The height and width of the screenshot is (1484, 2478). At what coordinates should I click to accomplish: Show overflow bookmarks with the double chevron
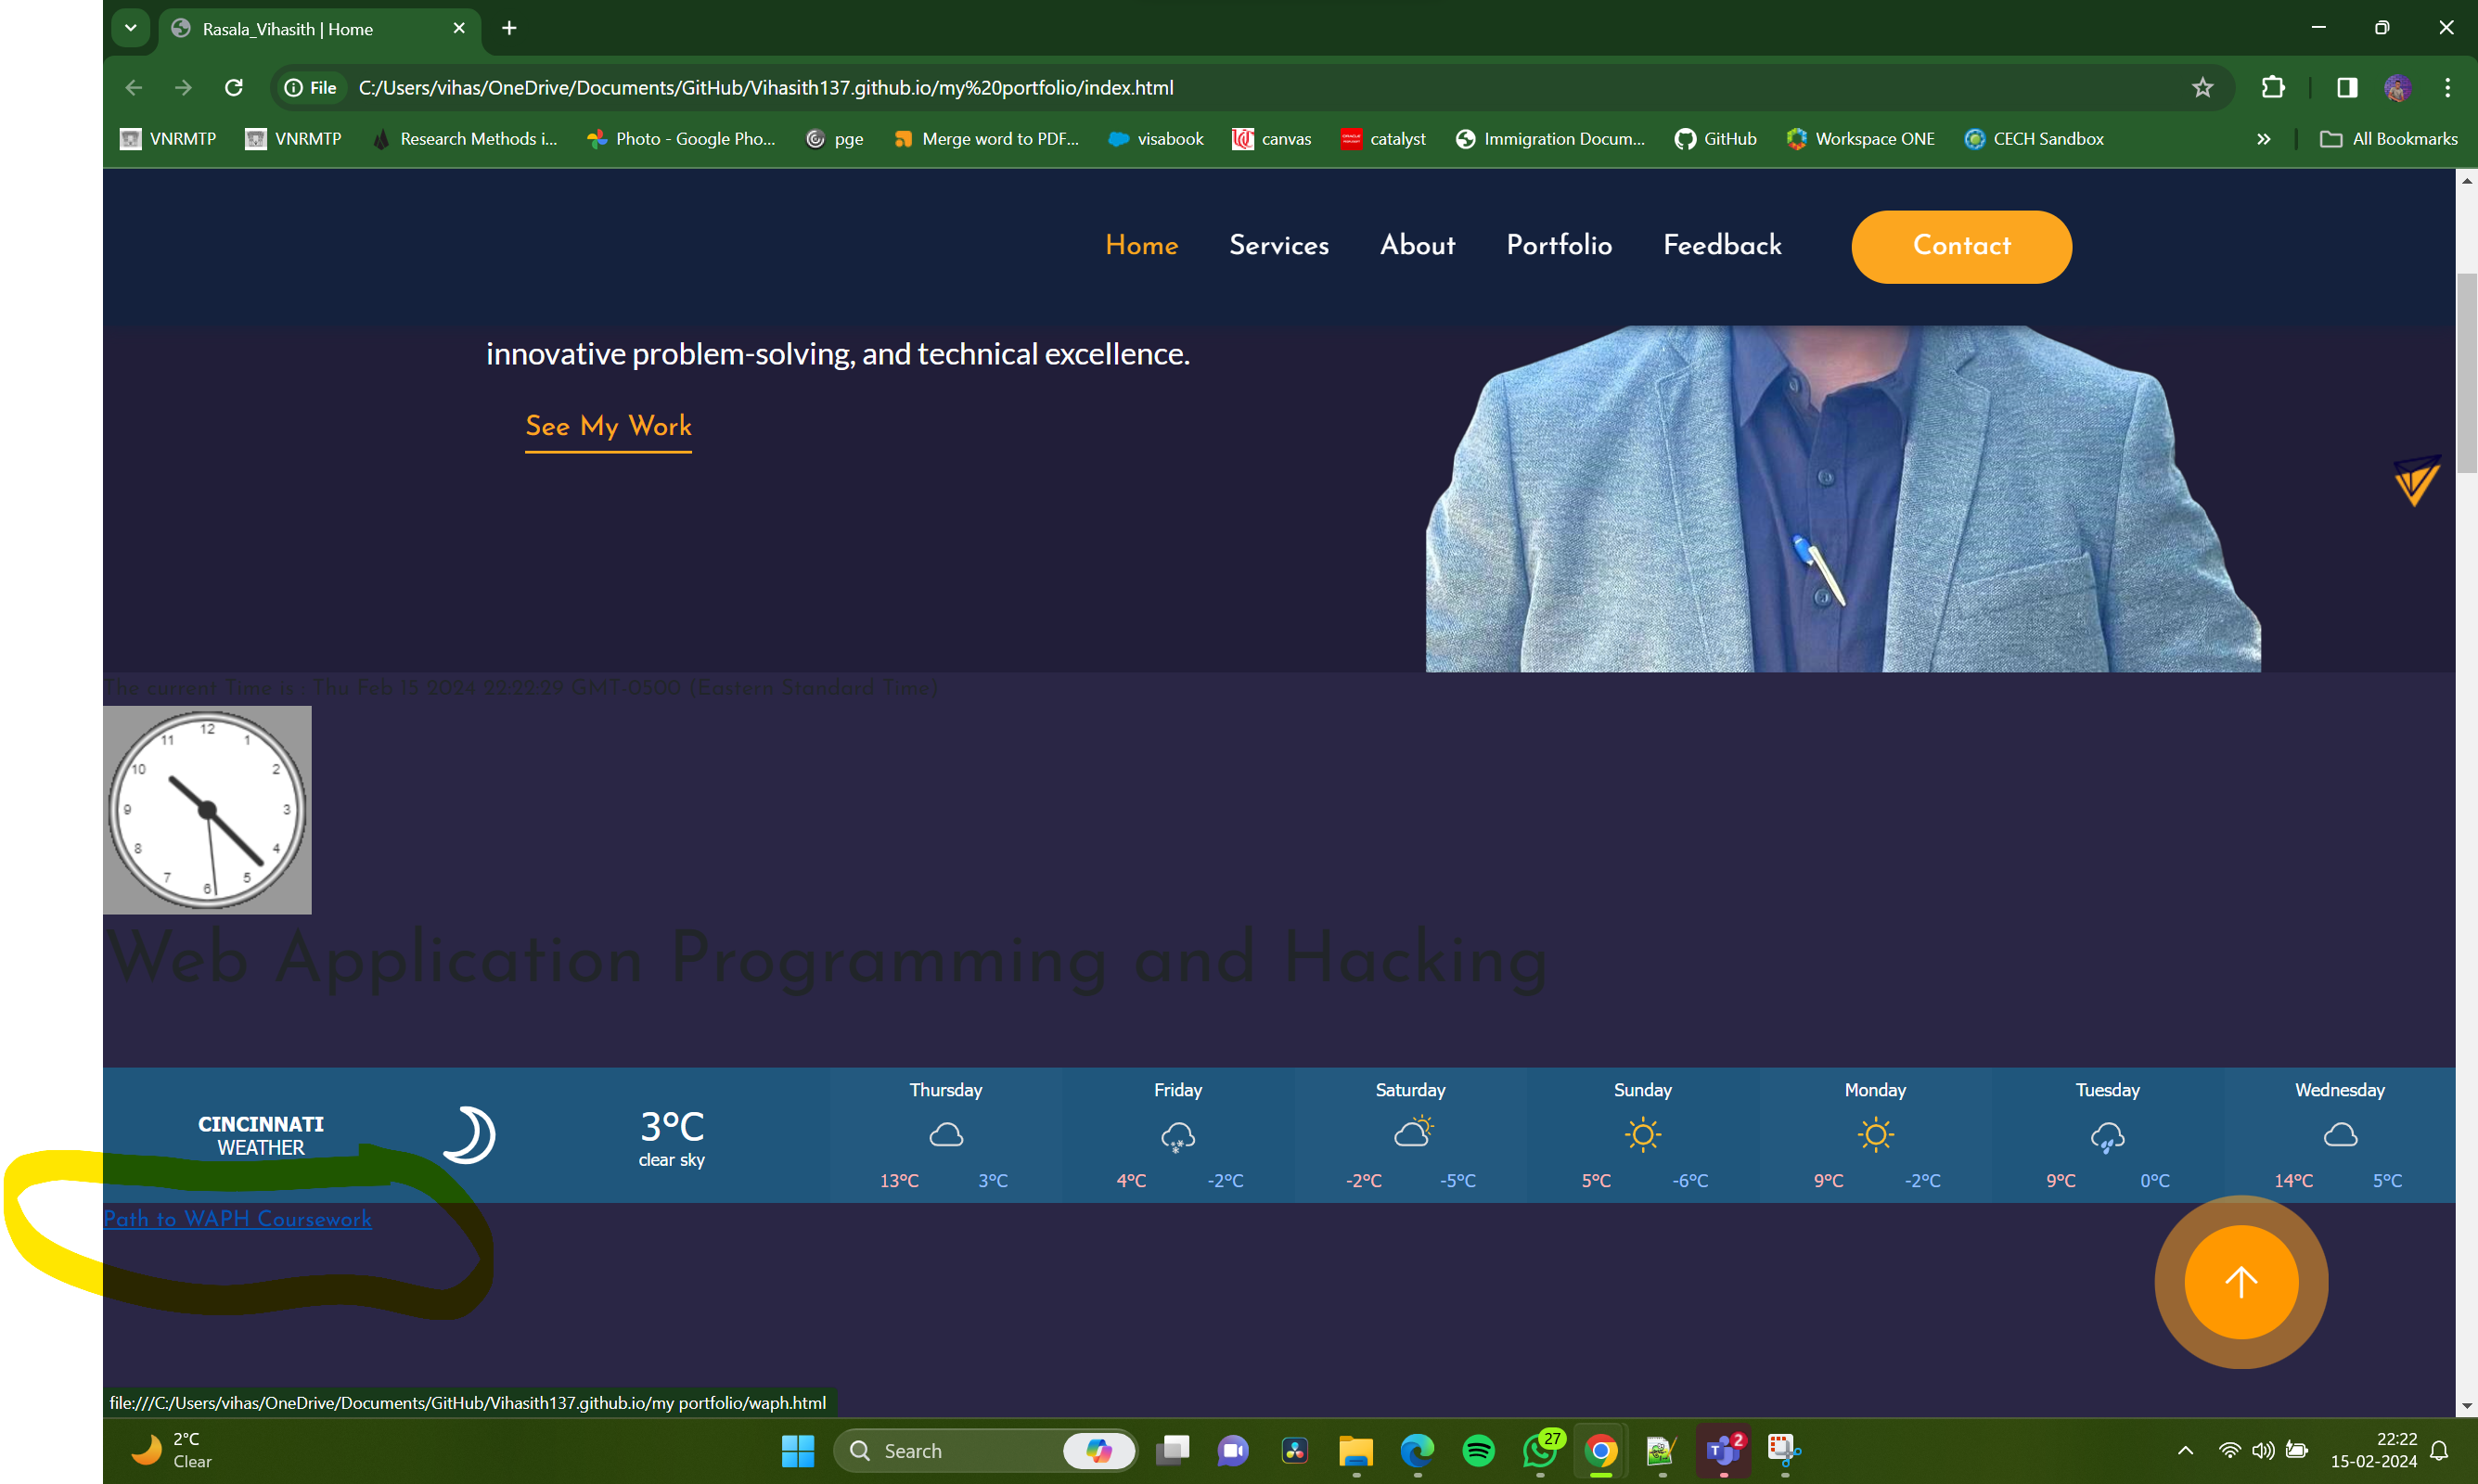pos(2263,139)
